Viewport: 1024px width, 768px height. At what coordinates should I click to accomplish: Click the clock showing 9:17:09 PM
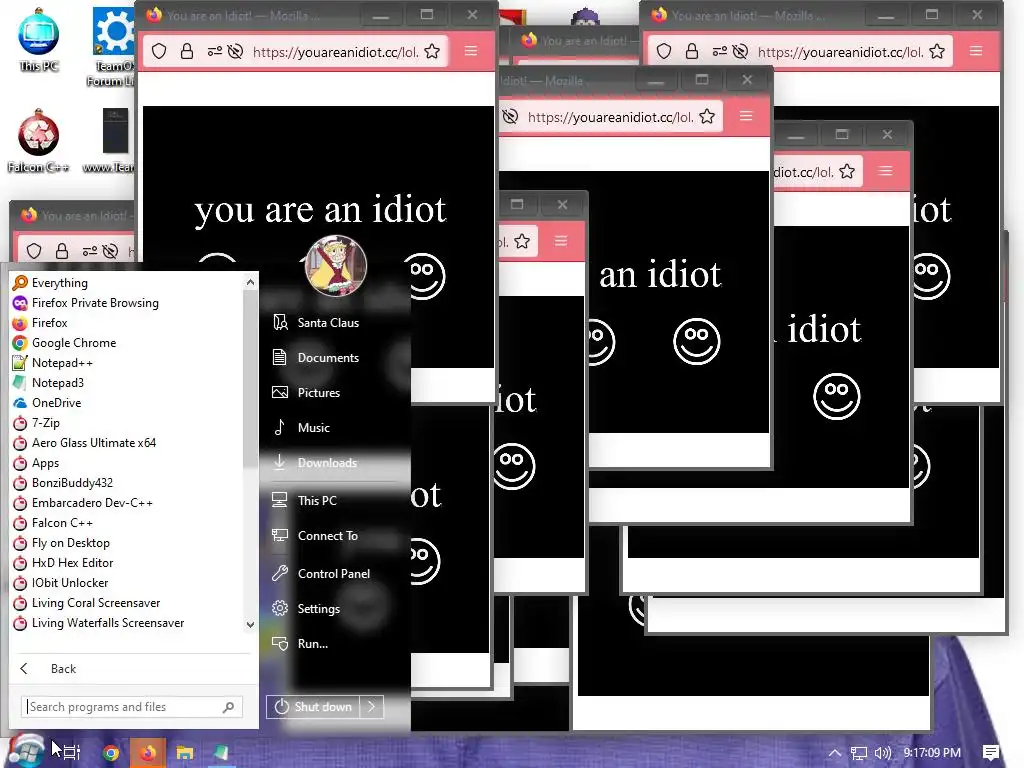tap(932, 752)
